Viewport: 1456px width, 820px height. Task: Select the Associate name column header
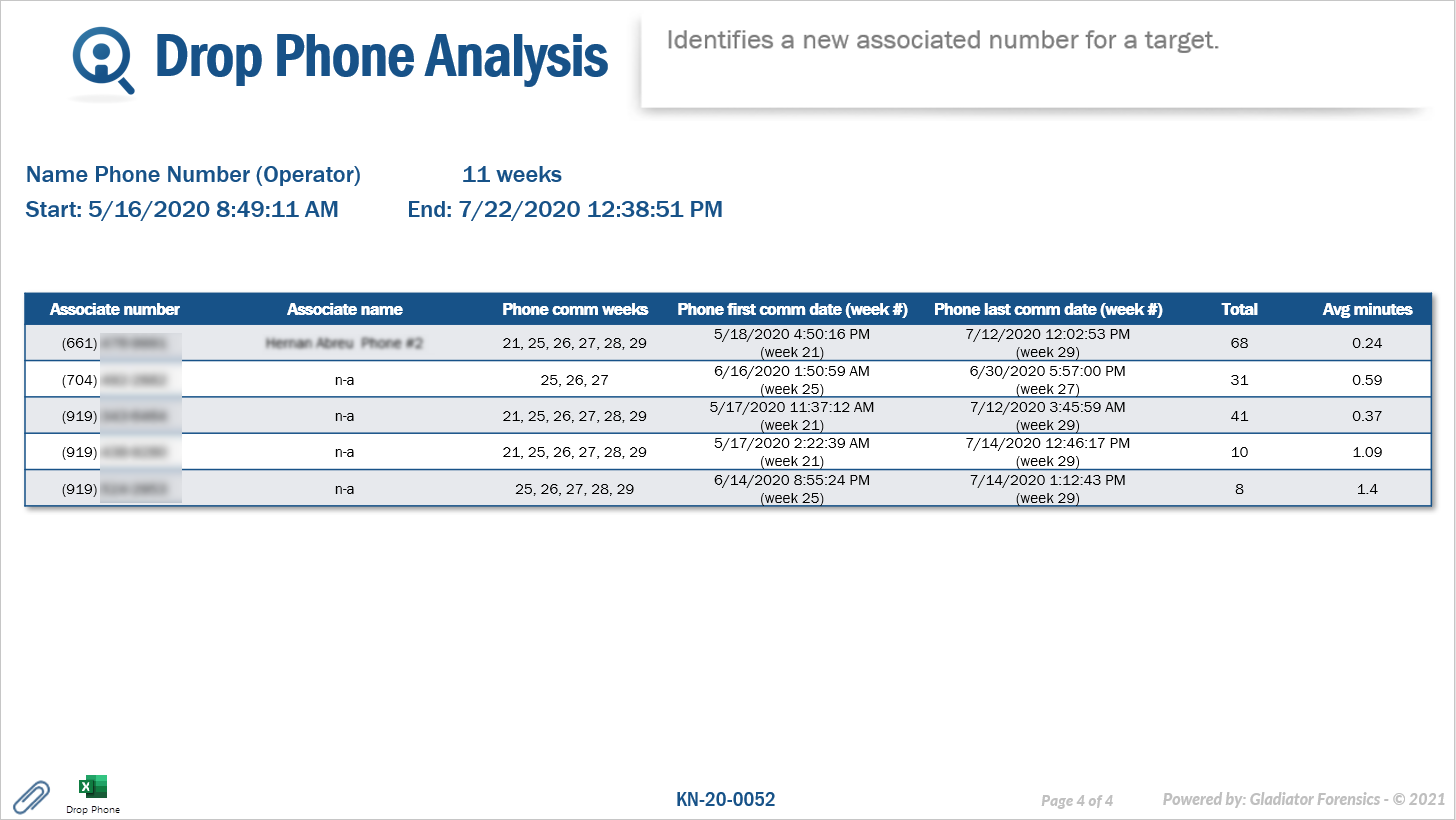click(344, 309)
